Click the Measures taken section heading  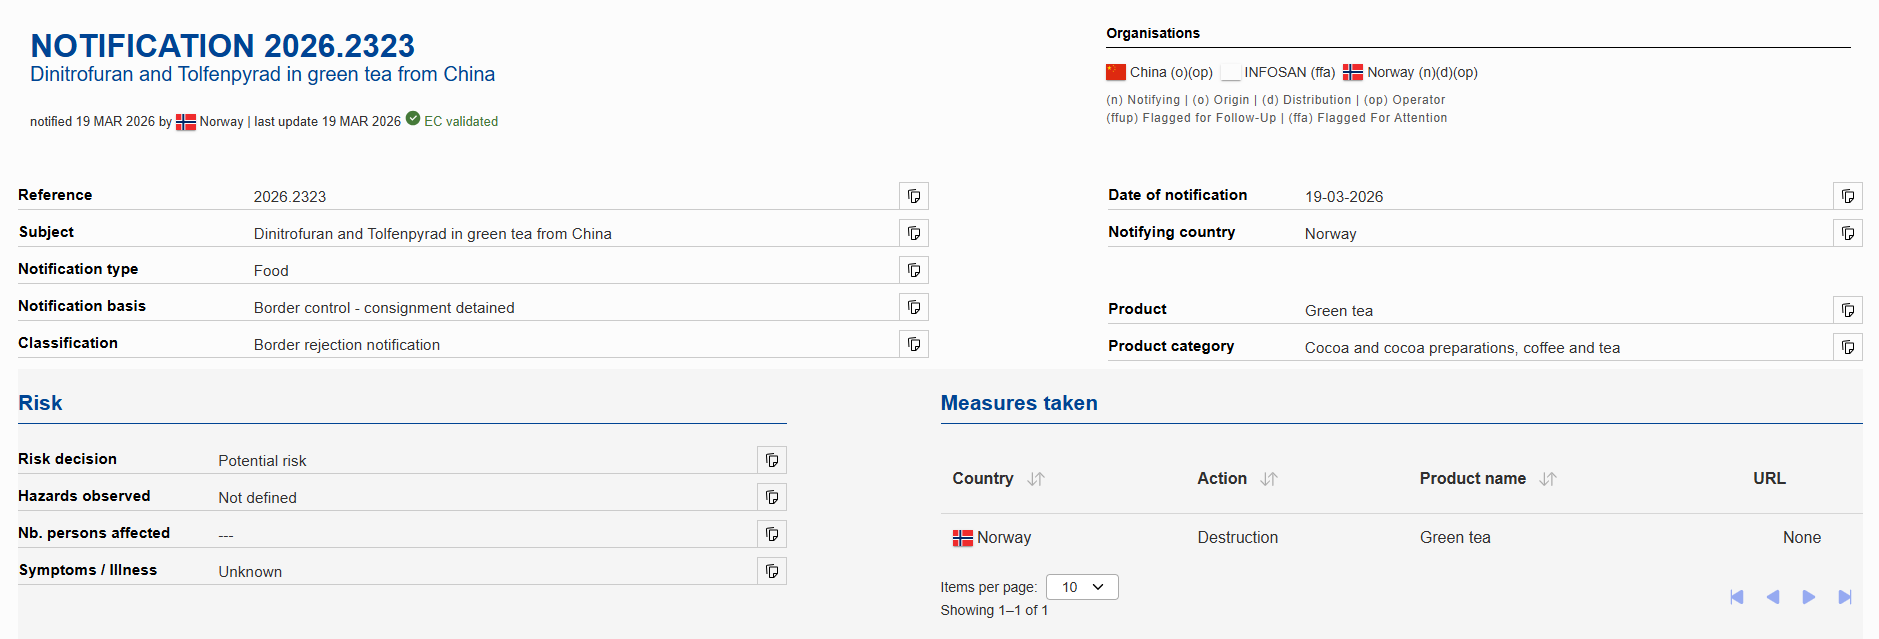[1019, 403]
